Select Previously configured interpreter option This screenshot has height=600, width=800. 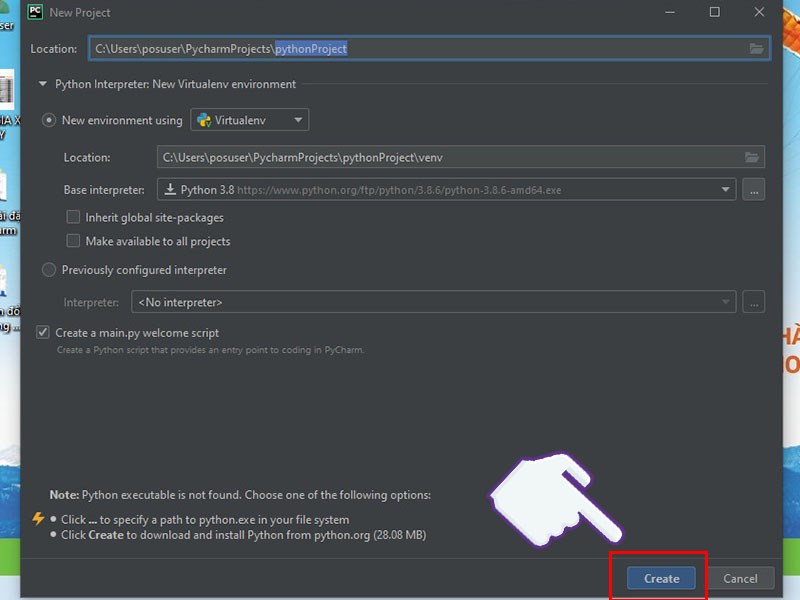tap(48, 269)
